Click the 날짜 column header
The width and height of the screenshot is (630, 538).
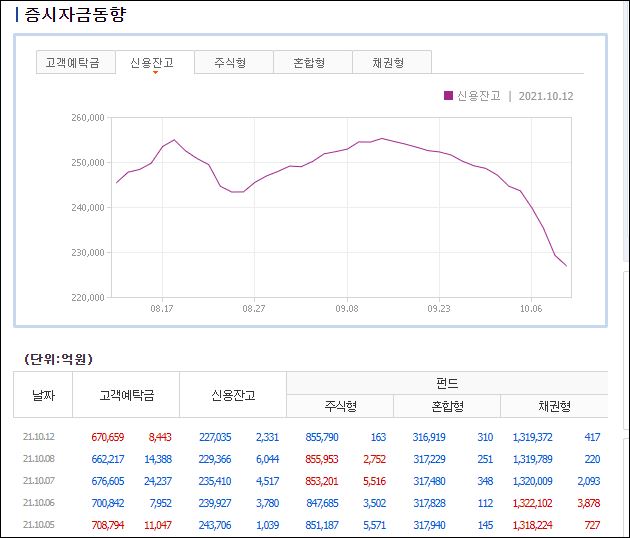[43, 395]
